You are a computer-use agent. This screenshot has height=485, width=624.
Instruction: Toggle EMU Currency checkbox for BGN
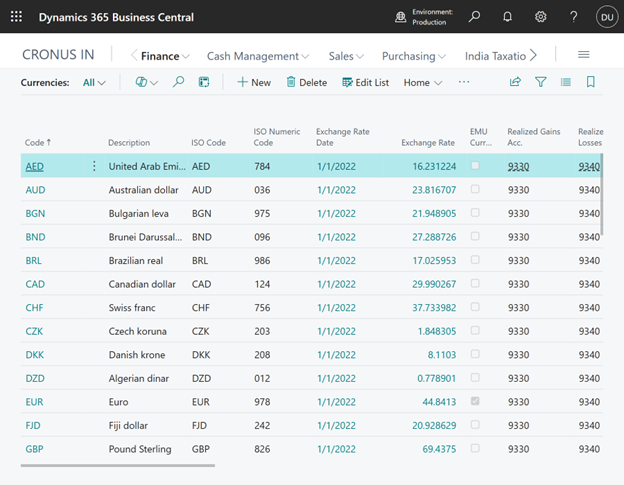(x=475, y=212)
